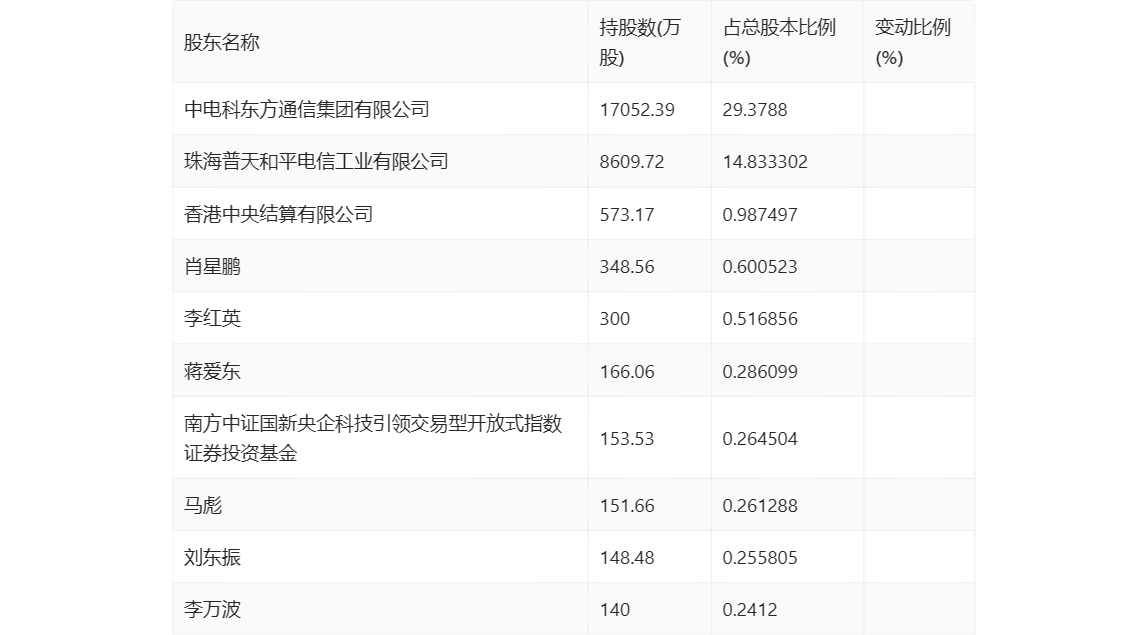This screenshot has width=1148, height=635.
Task: Select shareholder 蒋爱东
Action: pyautogui.click(x=212, y=371)
